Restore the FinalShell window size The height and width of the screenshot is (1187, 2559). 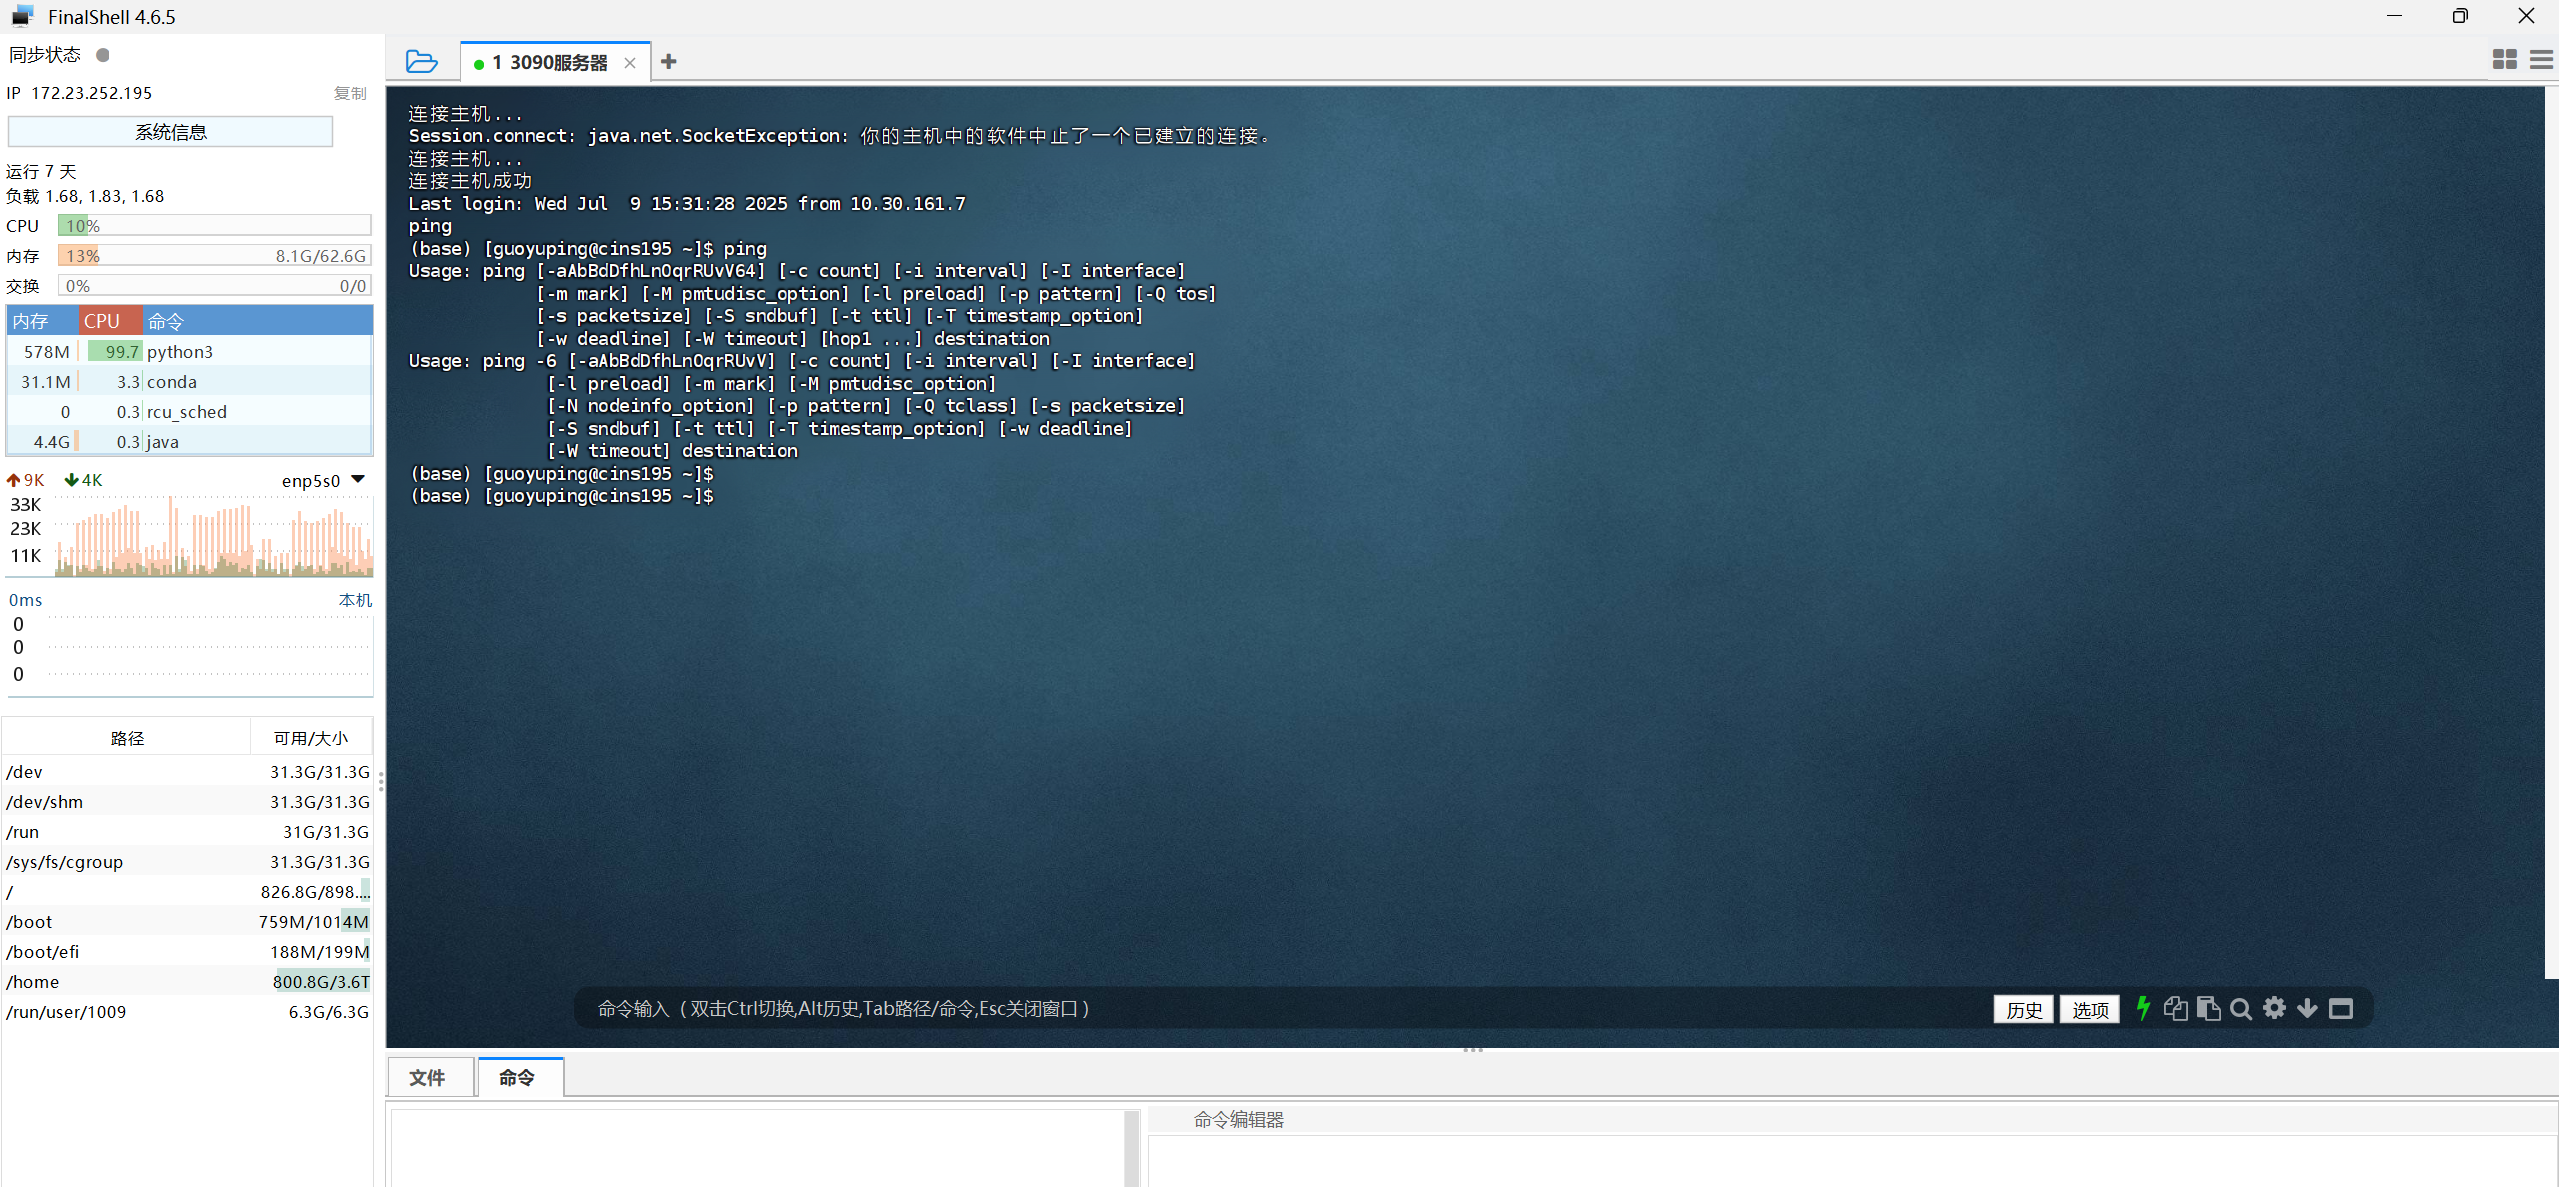coord(2459,16)
